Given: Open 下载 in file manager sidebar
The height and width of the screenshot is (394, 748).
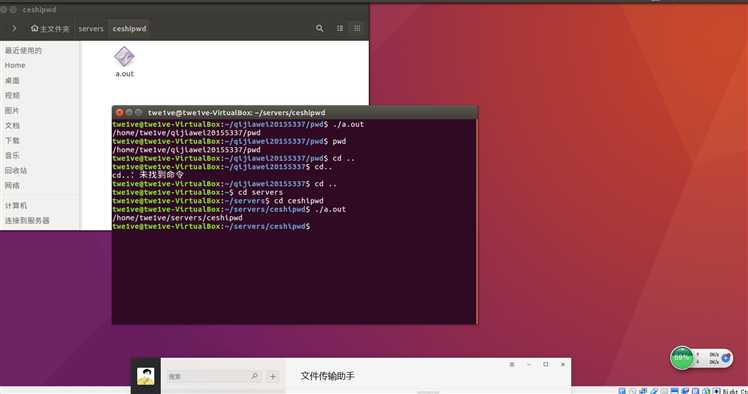Looking at the screenshot, I should coord(12,141).
